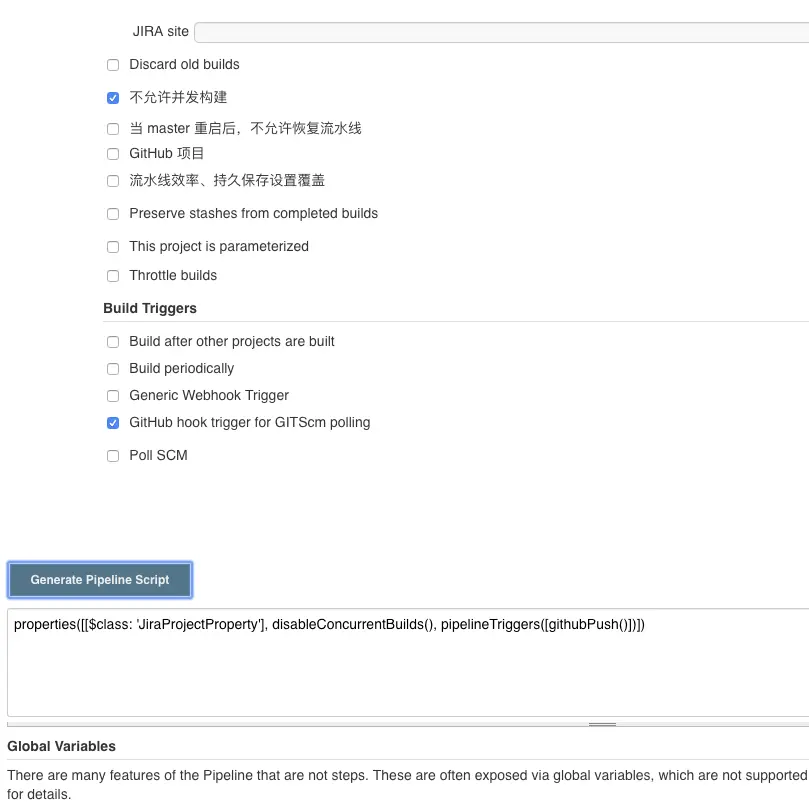Click the Build Triggers section heading

tap(150, 308)
